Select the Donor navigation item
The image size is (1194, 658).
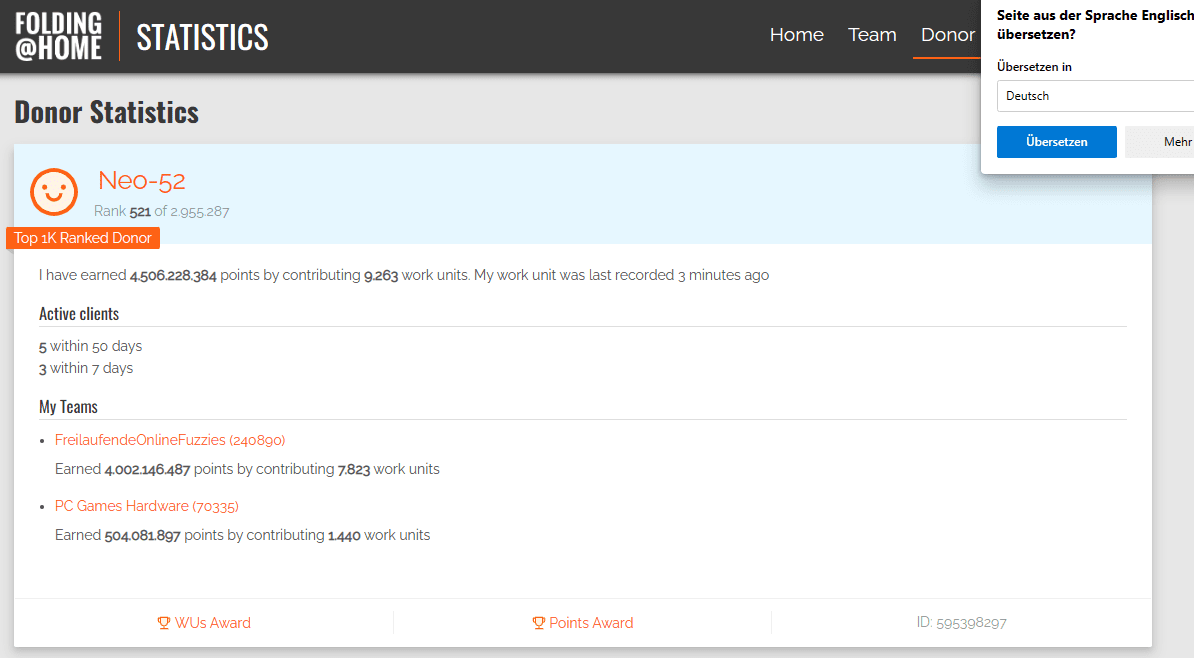[947, 35]
